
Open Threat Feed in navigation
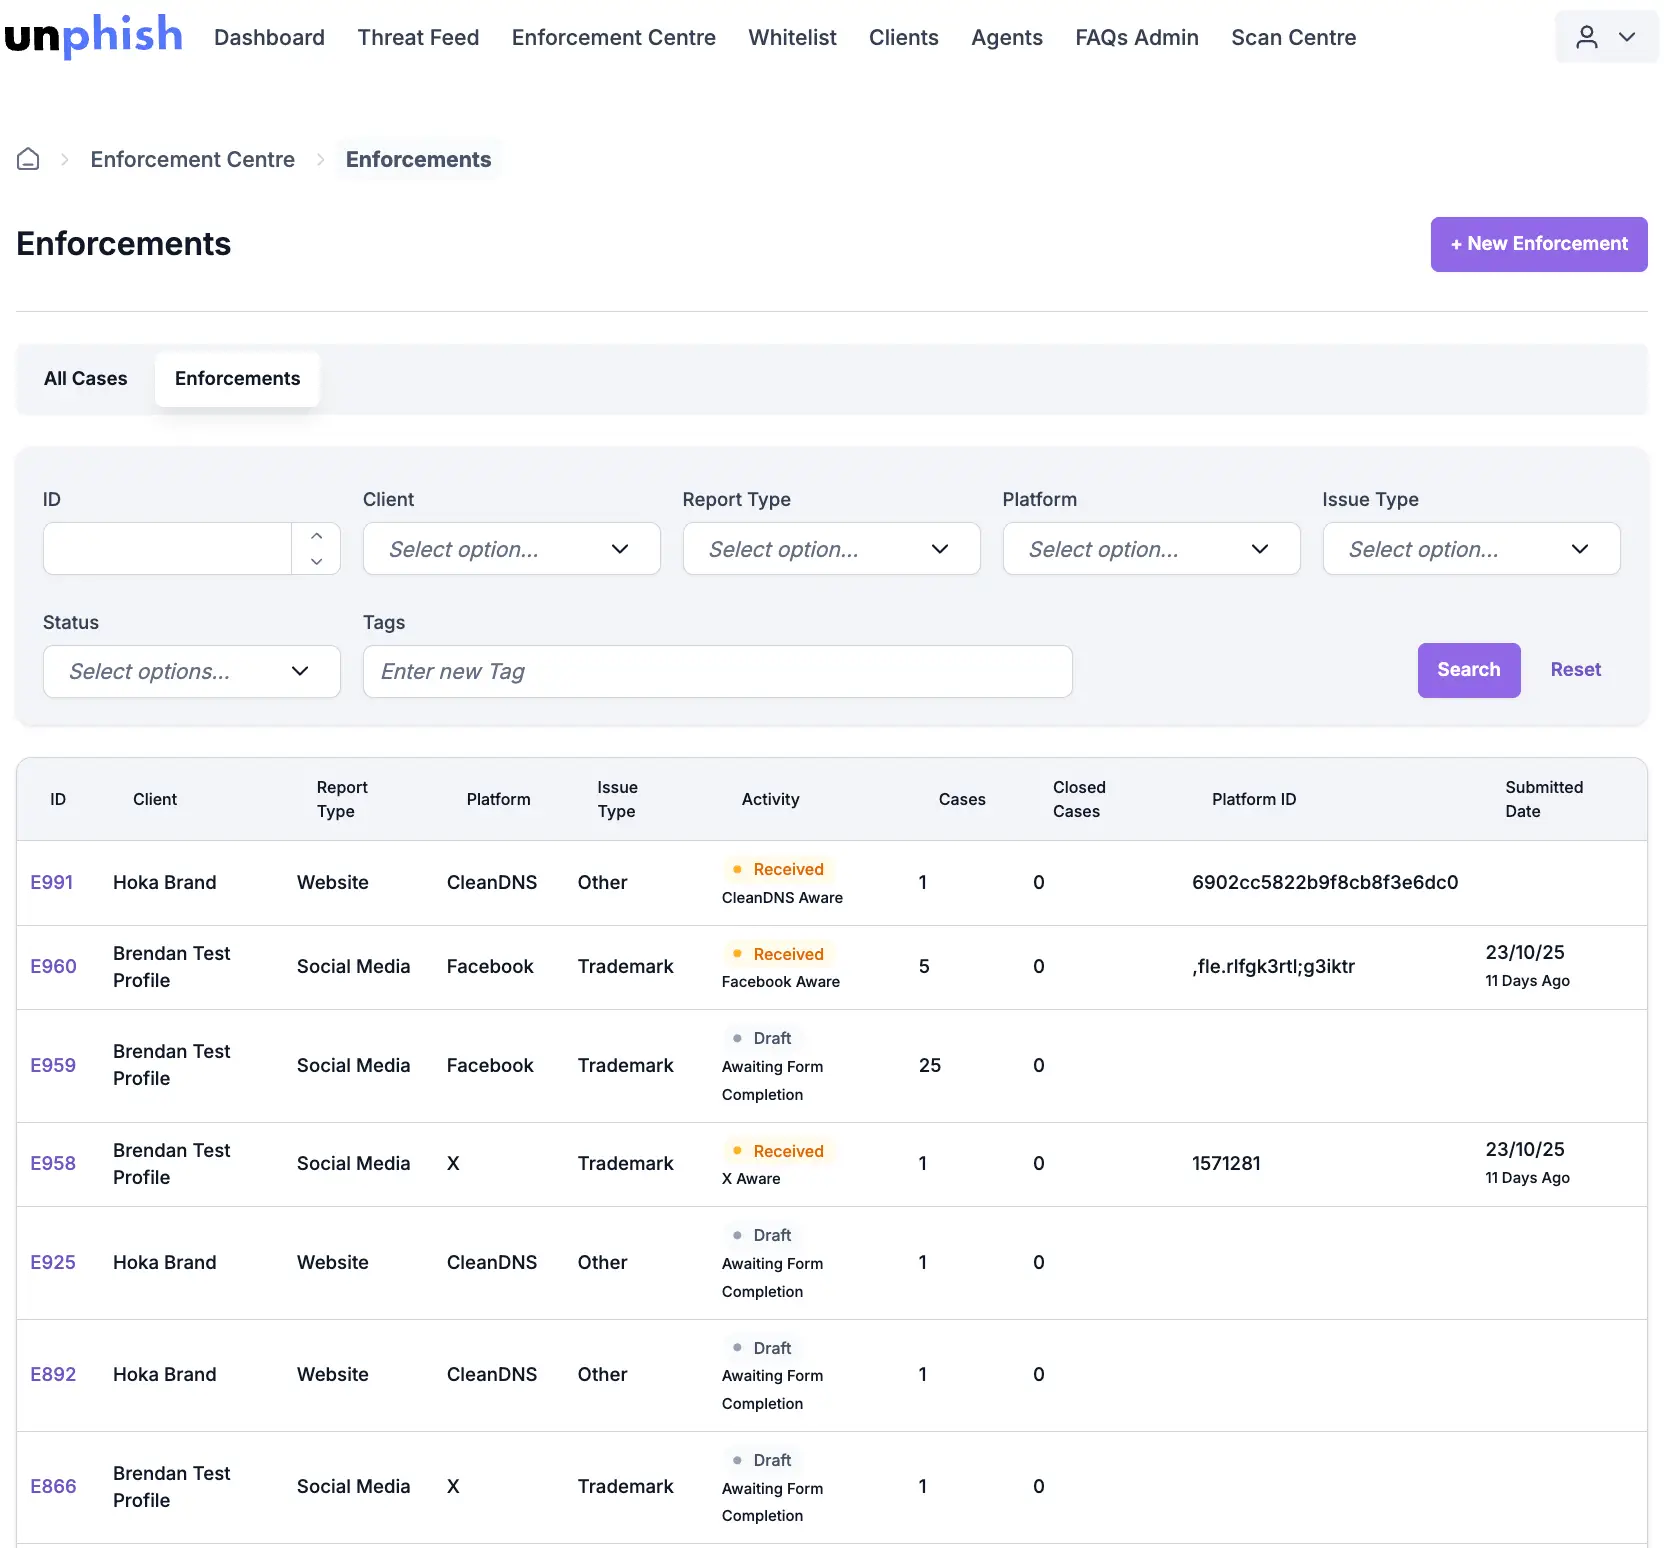(418, 38)
